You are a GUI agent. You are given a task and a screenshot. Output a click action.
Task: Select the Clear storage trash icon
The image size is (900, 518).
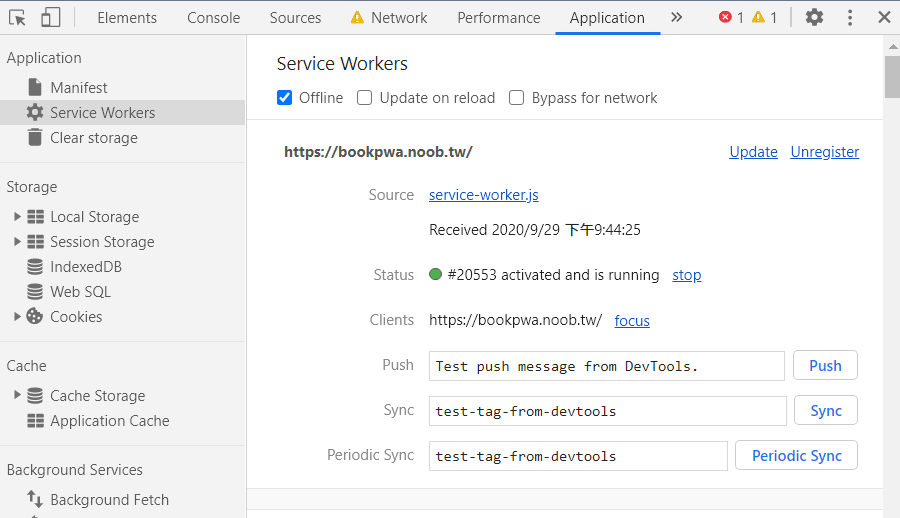35,138
